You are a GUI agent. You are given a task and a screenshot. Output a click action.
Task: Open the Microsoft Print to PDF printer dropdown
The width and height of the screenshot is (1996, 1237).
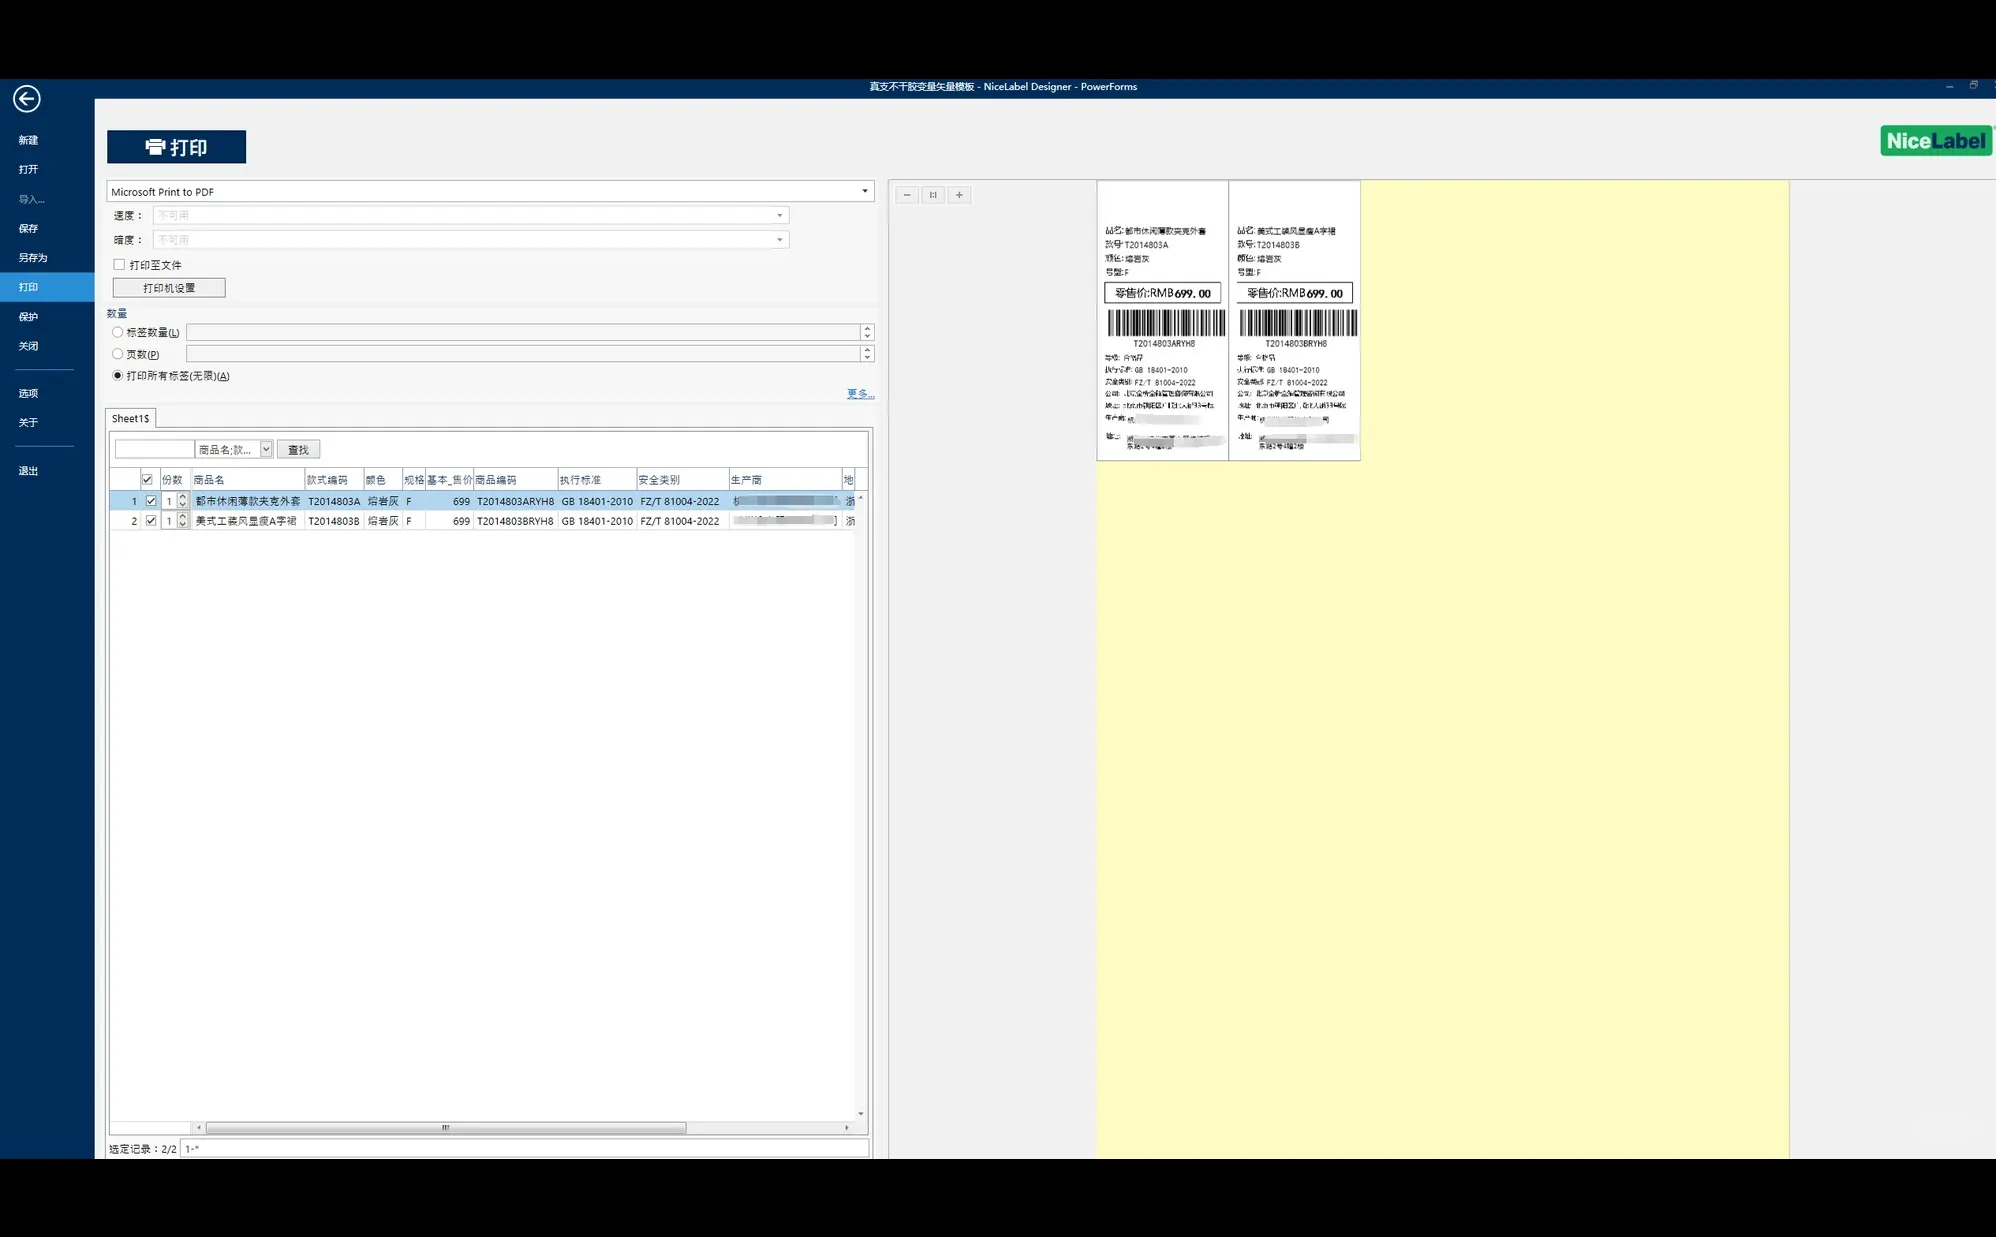[x=865, y=191]
